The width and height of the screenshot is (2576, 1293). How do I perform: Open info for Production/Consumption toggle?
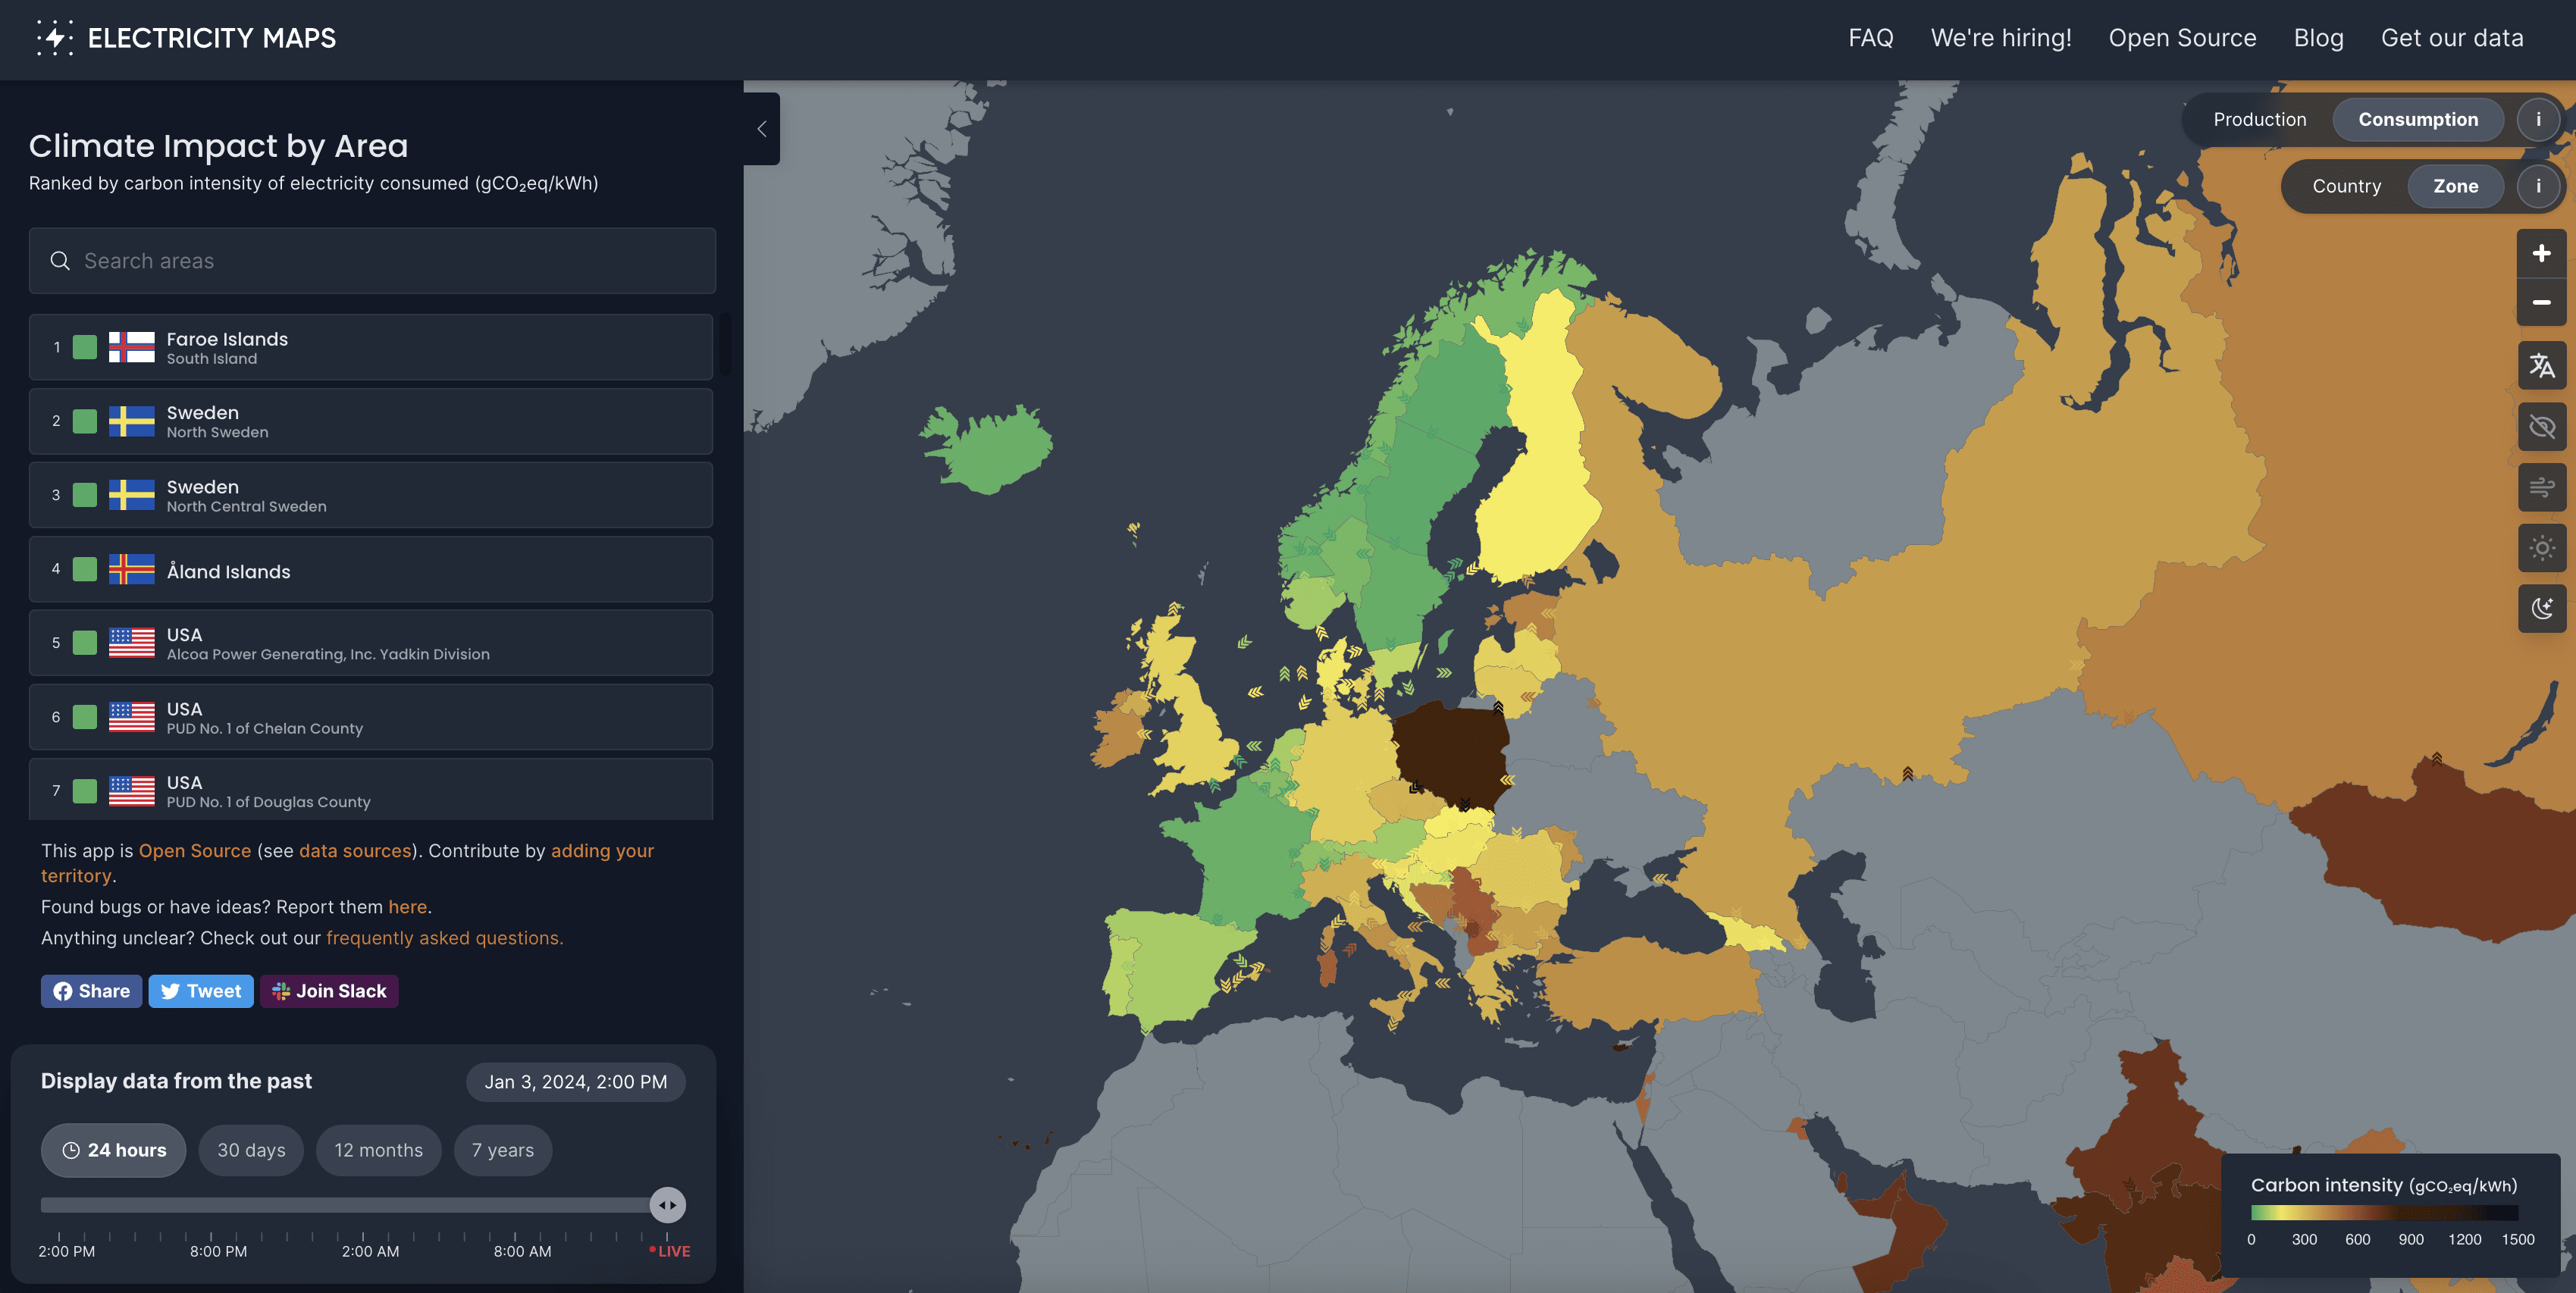[x=2538, y=120]
